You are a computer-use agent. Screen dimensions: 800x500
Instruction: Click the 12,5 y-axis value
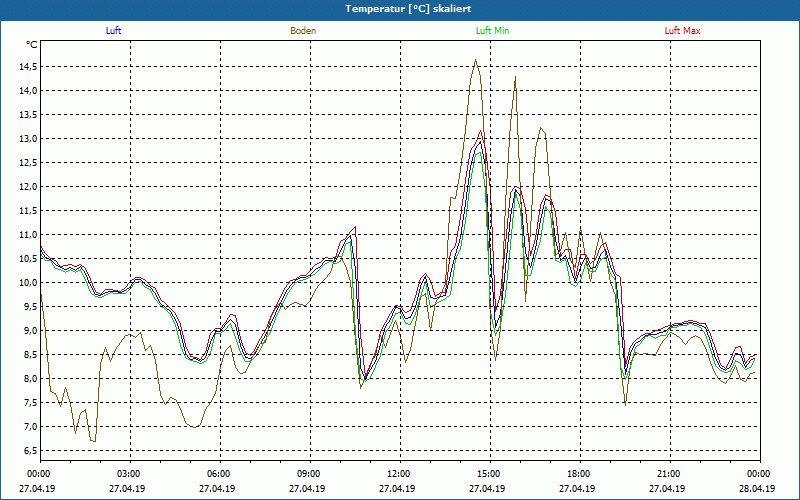28,163
